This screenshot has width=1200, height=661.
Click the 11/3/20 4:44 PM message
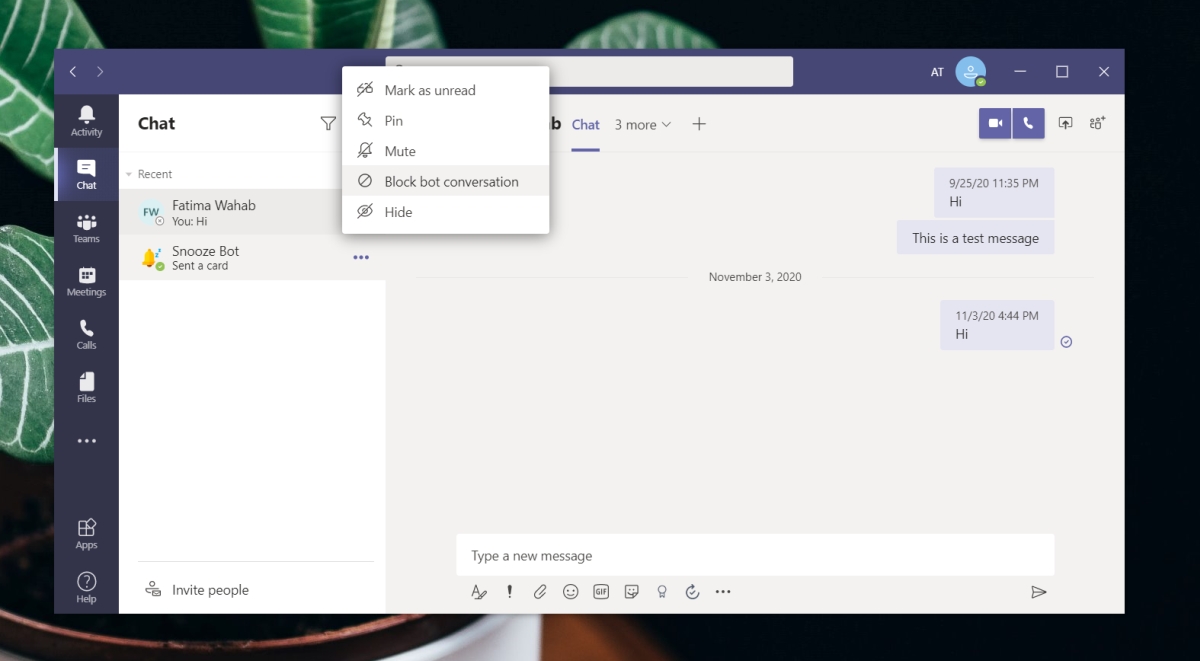[997, 325]
